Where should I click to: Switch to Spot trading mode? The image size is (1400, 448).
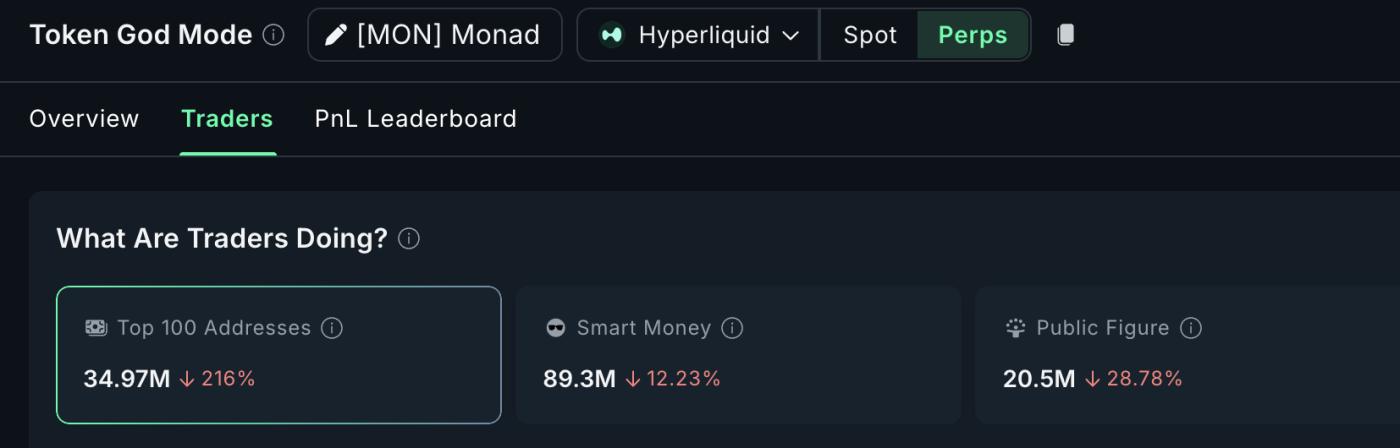point(869,35)
